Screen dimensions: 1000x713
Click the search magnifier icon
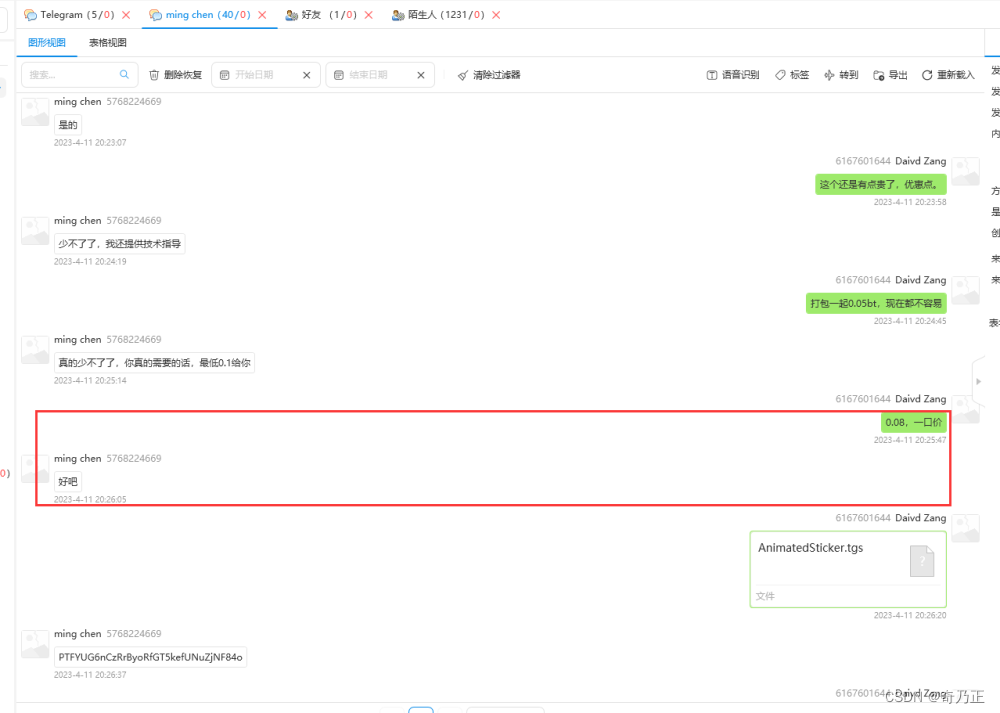click(124, 75)
